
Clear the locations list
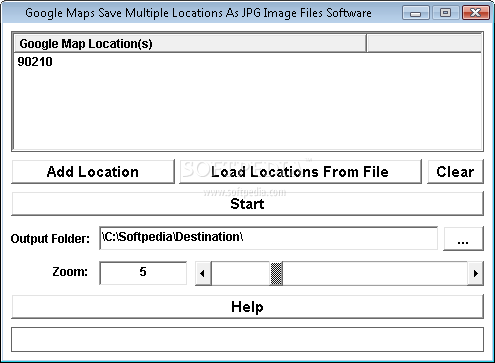pos(455,172)
